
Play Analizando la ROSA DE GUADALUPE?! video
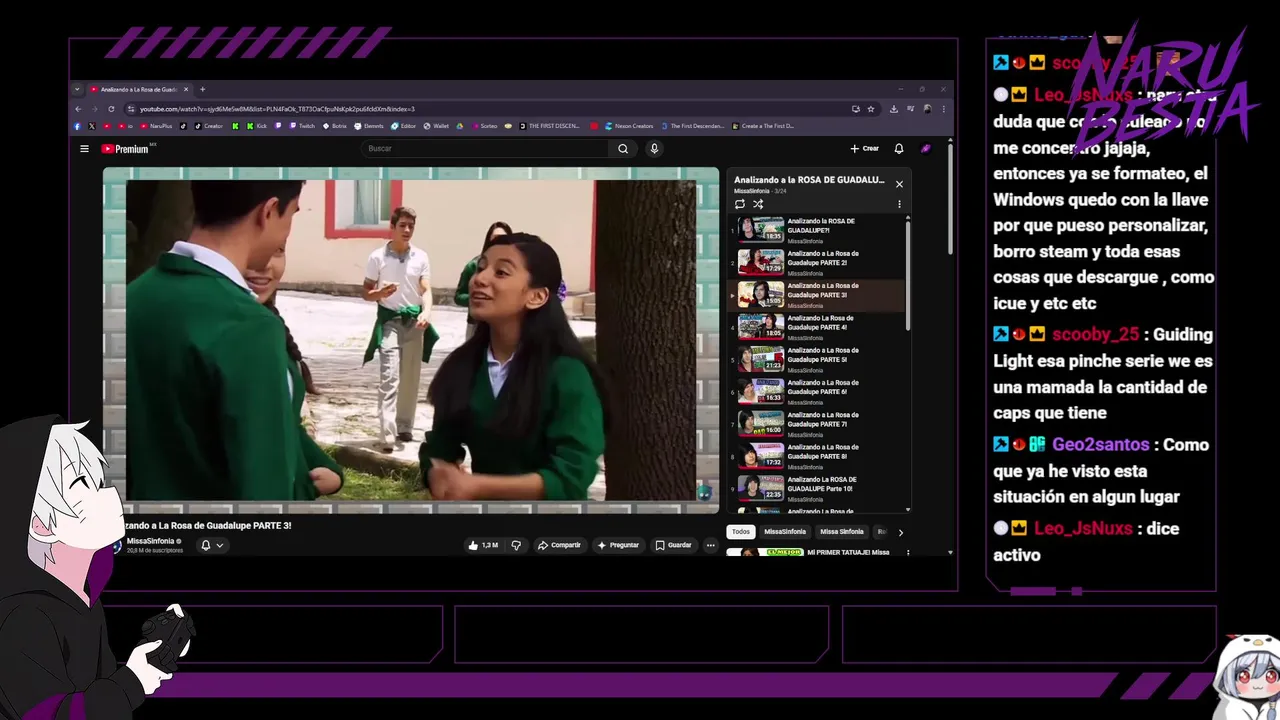coord(818,230)
